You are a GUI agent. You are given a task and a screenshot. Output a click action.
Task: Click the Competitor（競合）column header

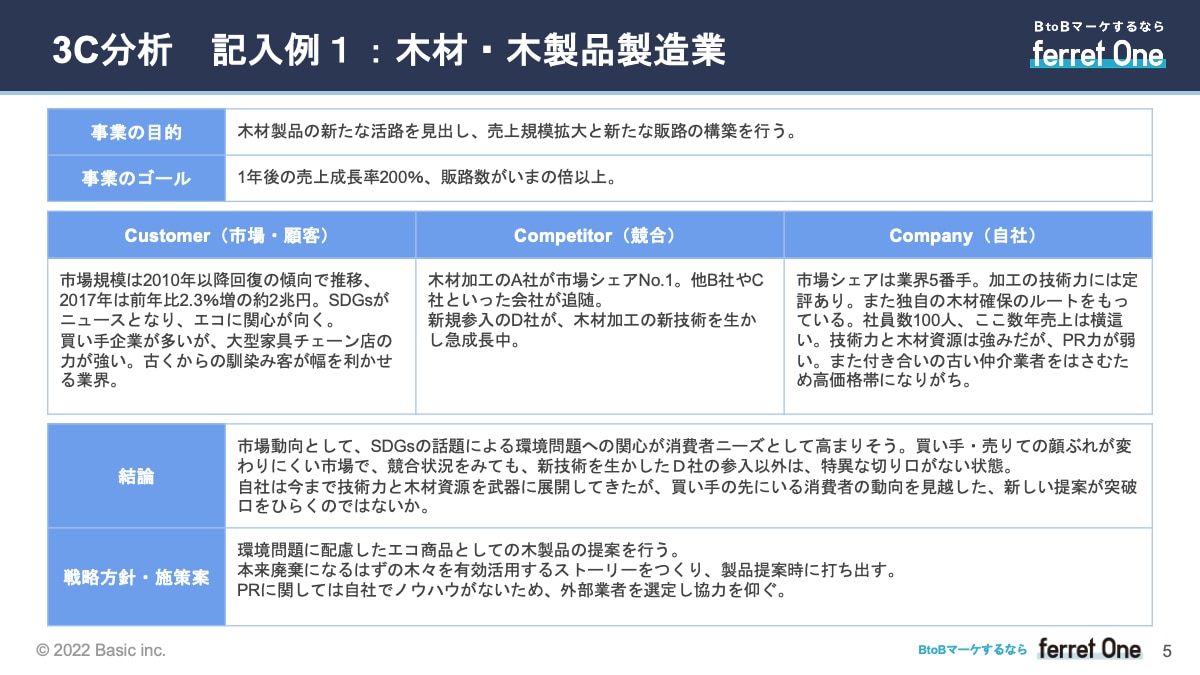point(600,235)
